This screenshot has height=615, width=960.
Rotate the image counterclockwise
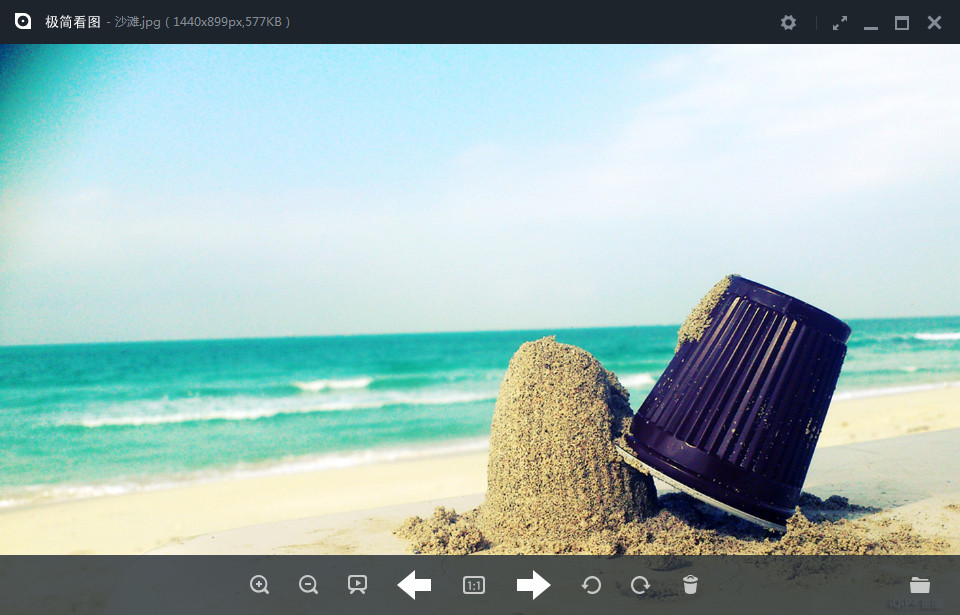pos(591,585)
